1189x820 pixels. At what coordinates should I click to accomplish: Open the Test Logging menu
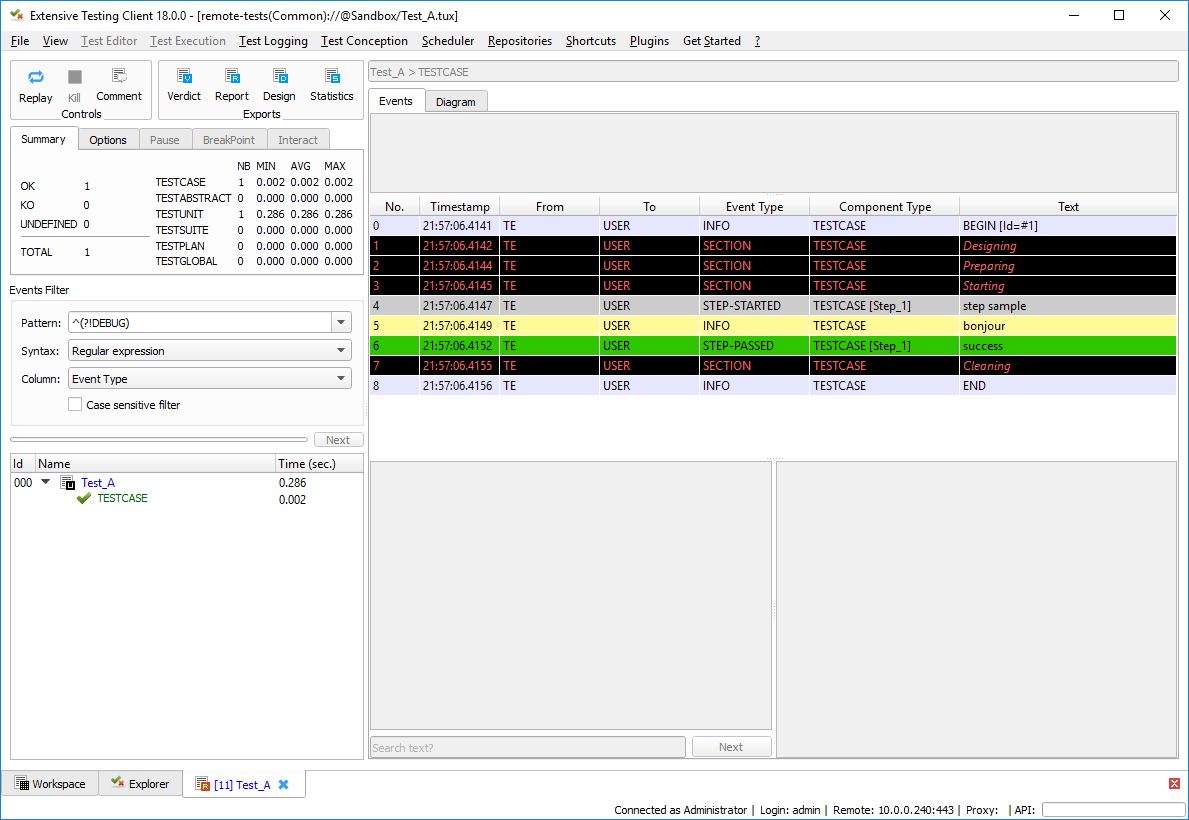click(x=273, y=41)
